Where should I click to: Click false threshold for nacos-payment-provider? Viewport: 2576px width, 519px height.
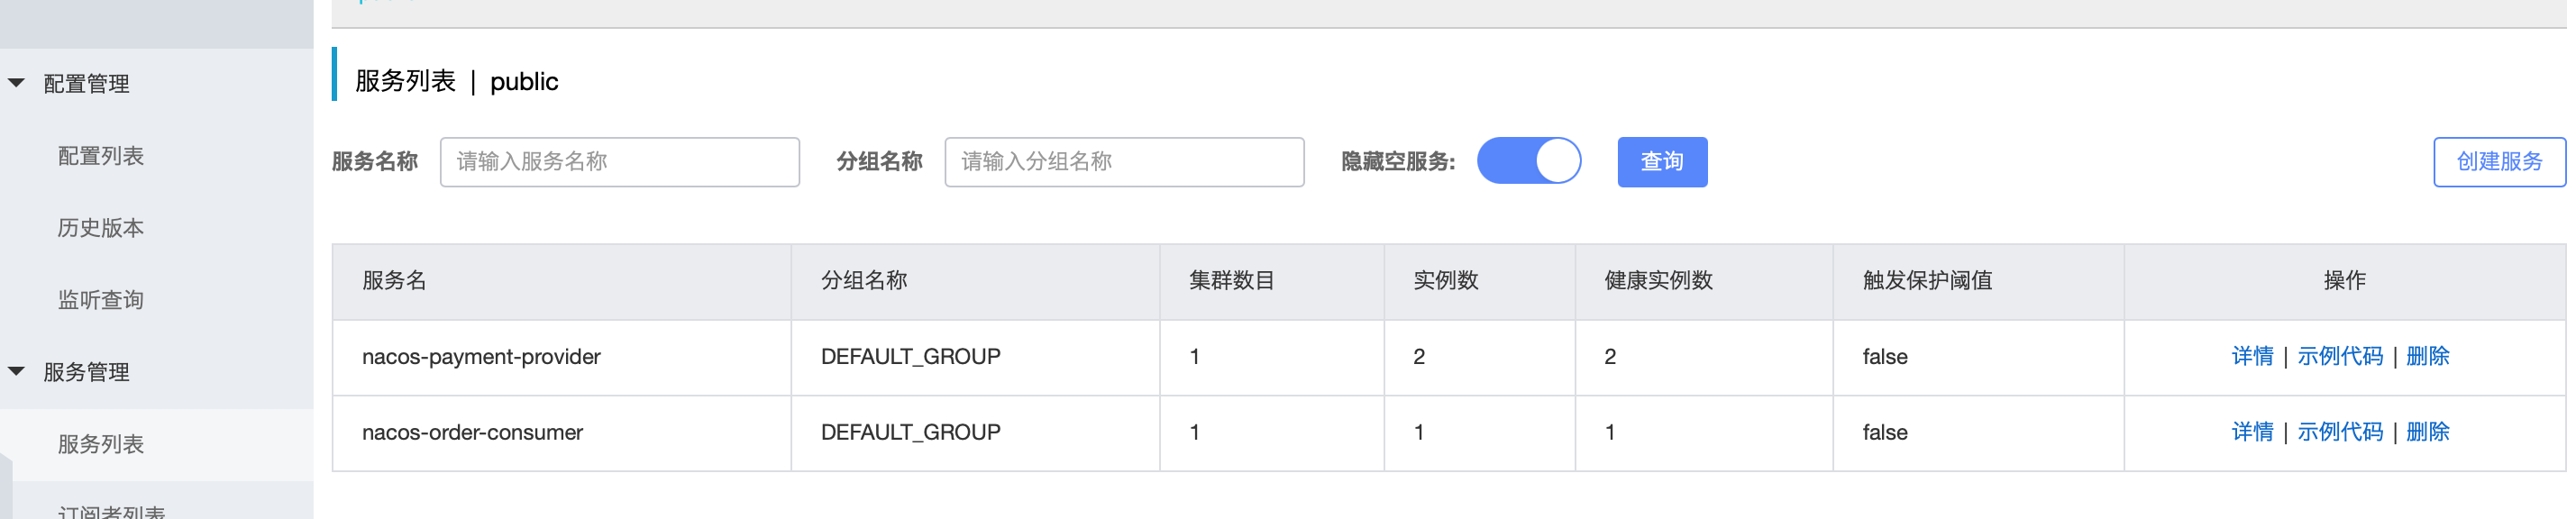(x=1885, y=357)
